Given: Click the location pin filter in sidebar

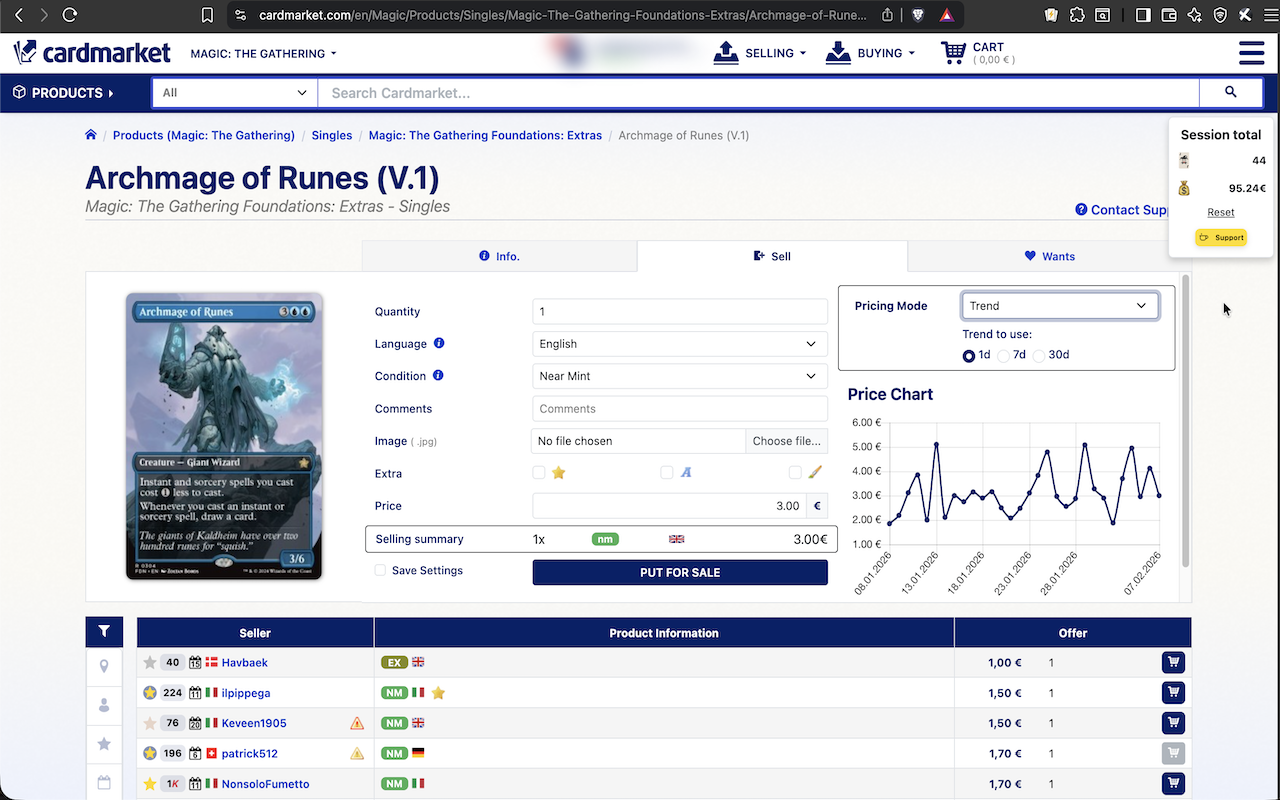Looking at the screenshot, I should click(104, 665).
